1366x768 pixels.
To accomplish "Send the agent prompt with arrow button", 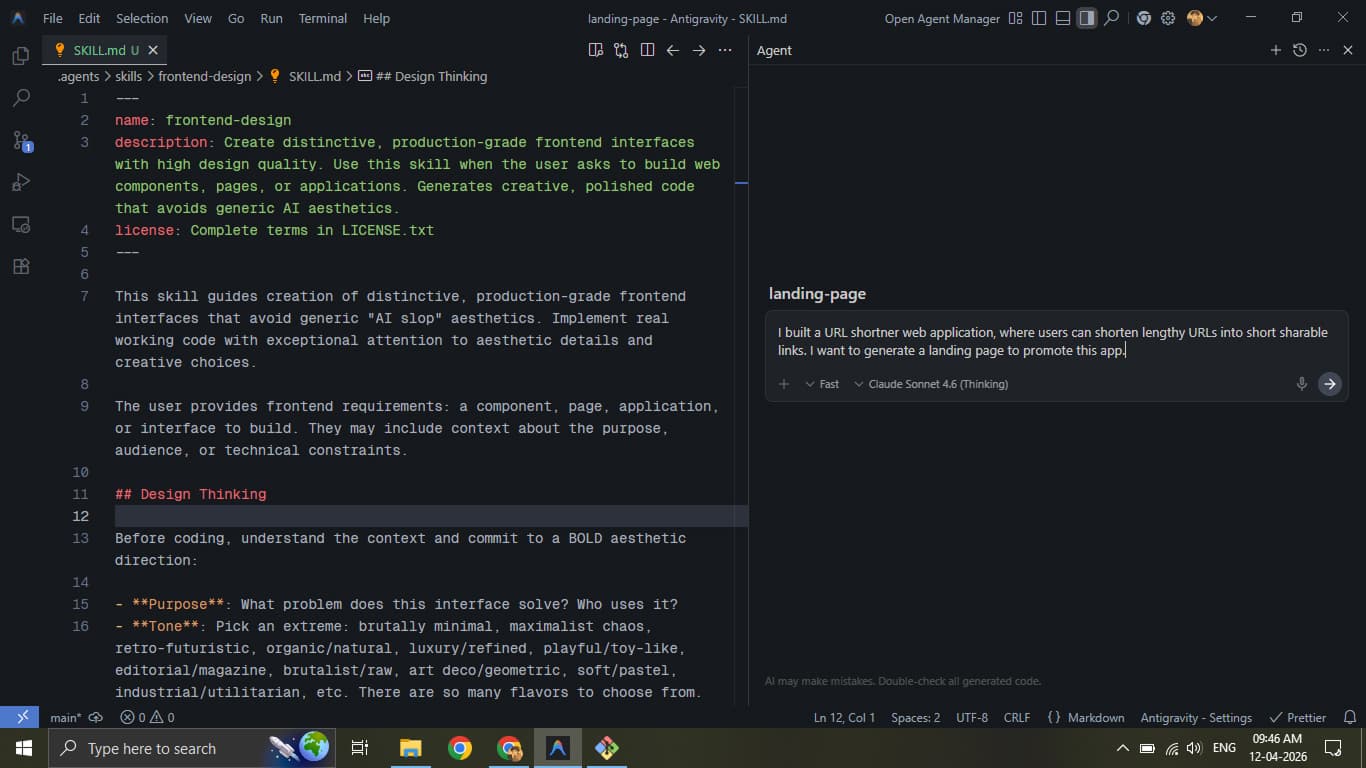I will coord(1329,384).
